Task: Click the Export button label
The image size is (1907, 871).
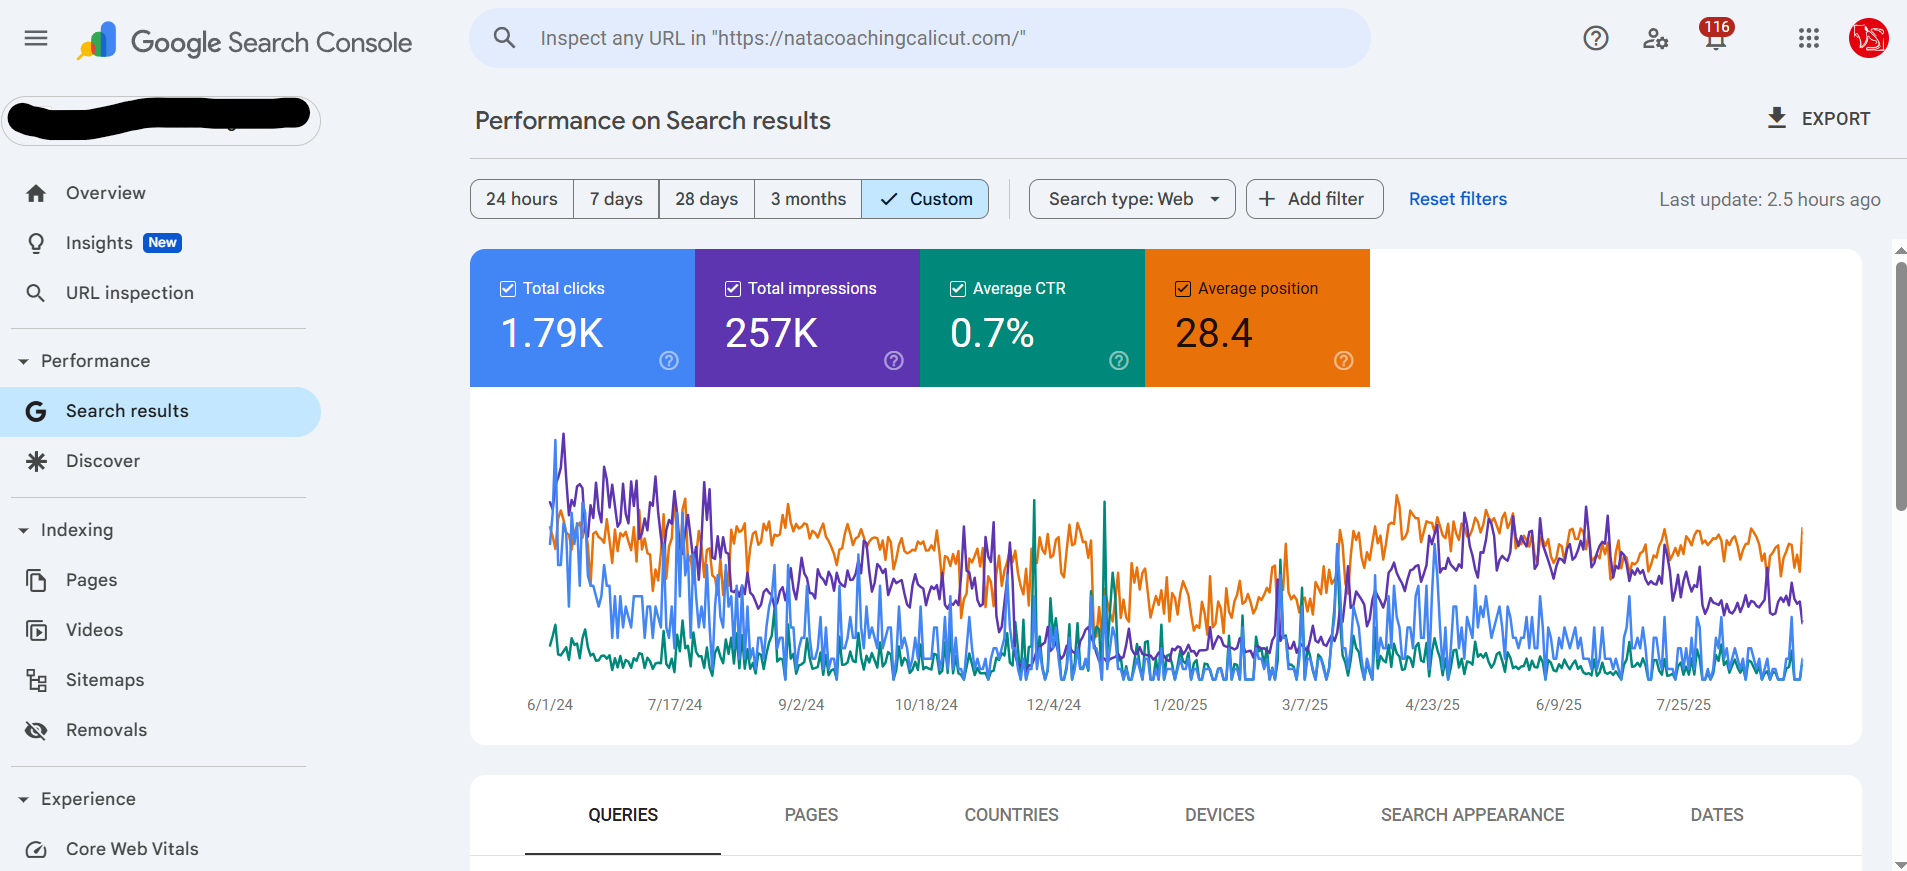Action: pos(1836,119)
